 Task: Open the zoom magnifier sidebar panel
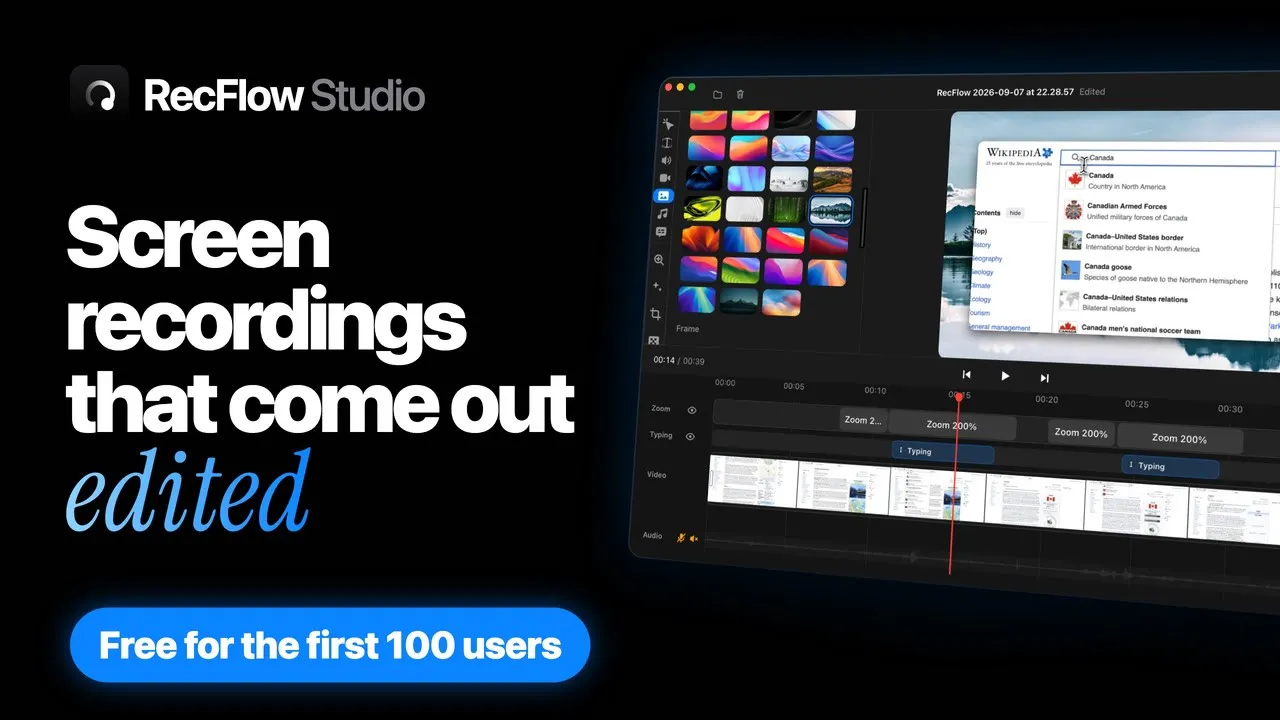[x=659, y=260]
